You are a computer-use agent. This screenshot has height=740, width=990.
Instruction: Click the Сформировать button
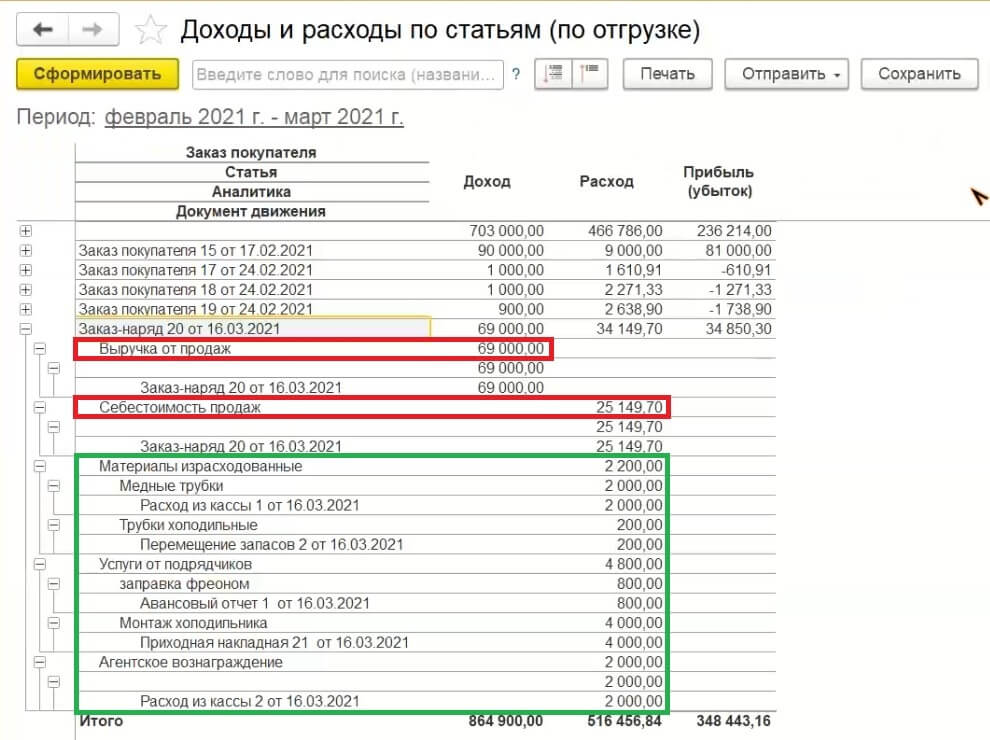pyautogui.click(x=97, y=74)
